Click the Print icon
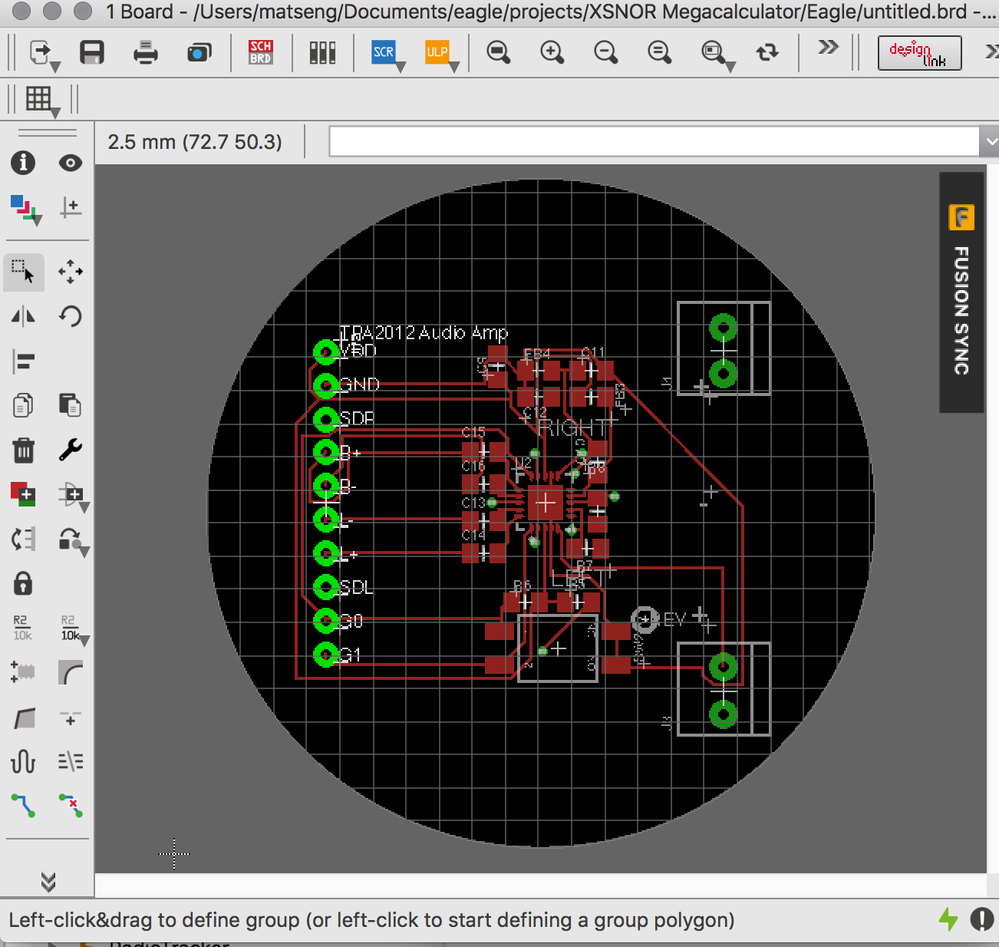The image size is (999, 947). (x=145, y=52)
